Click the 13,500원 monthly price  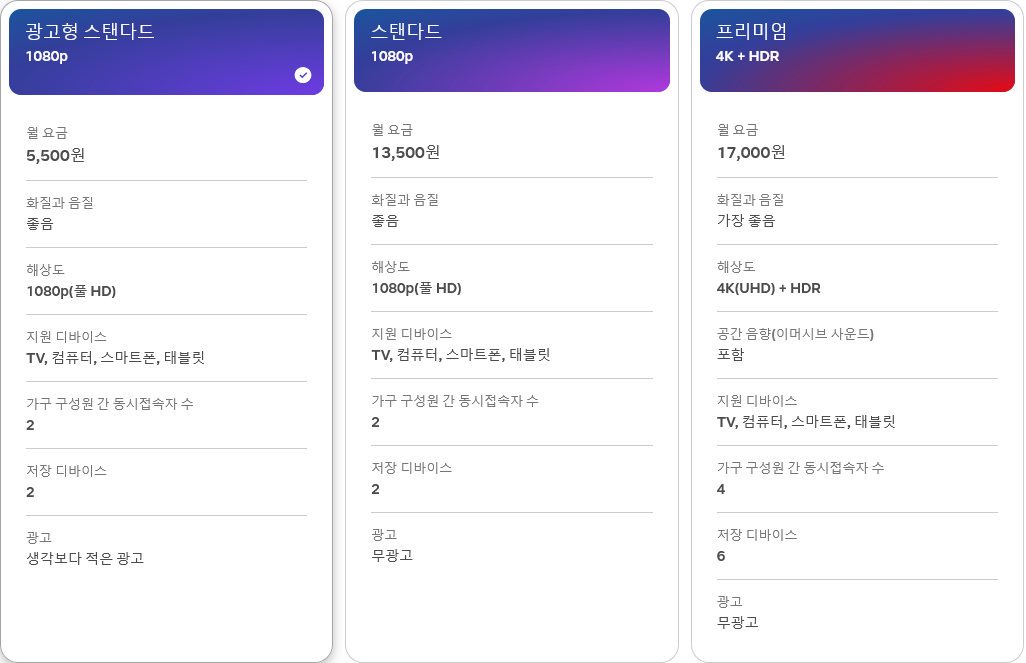click(405, 152)
